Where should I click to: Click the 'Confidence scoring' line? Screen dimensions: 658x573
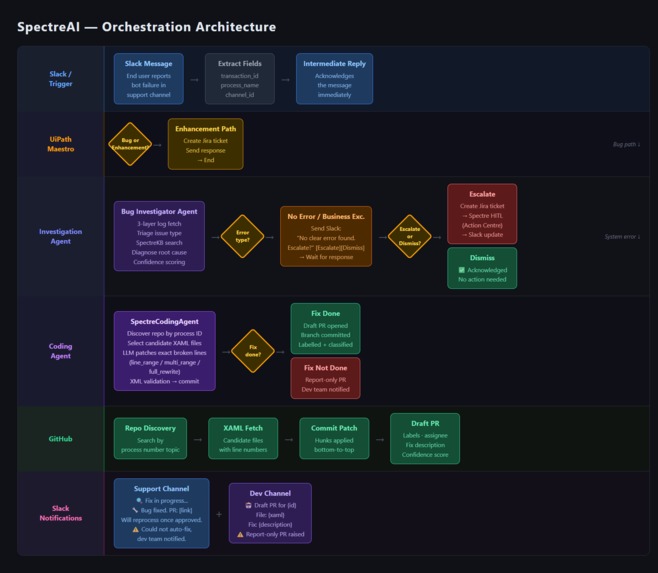pos(159,262)
